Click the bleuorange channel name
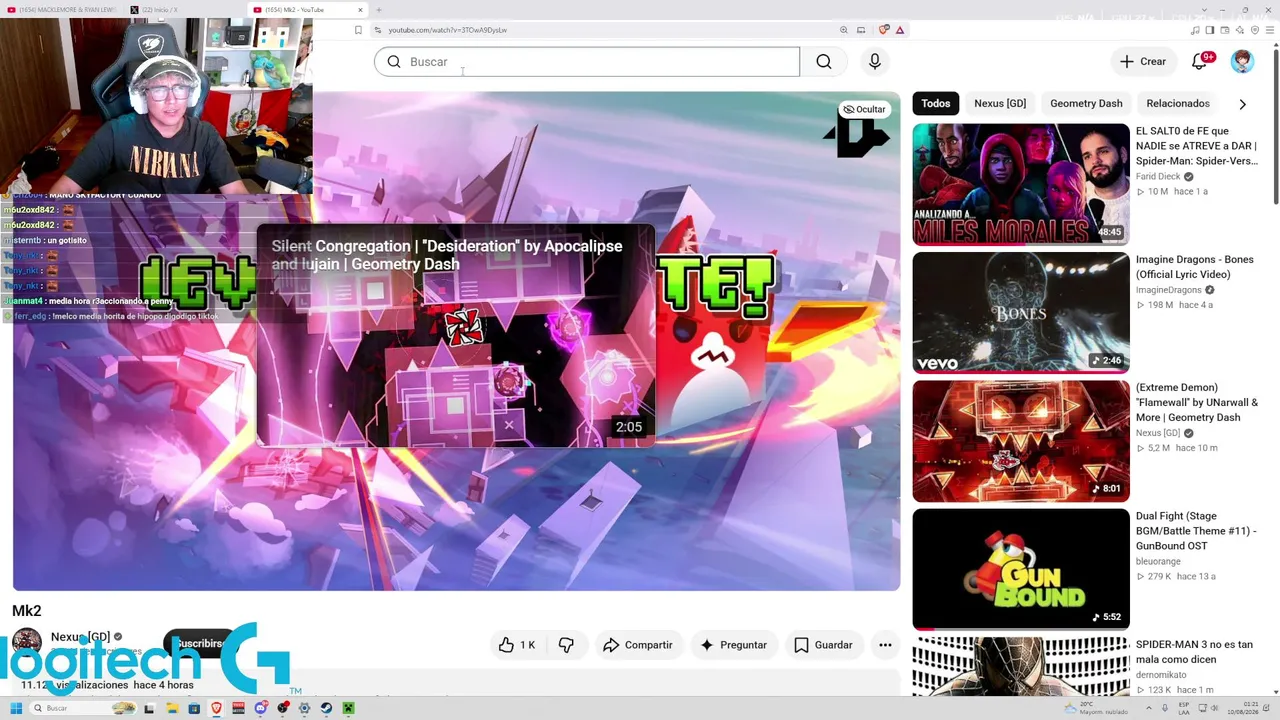1280x720 pixels. point(1158,562)
